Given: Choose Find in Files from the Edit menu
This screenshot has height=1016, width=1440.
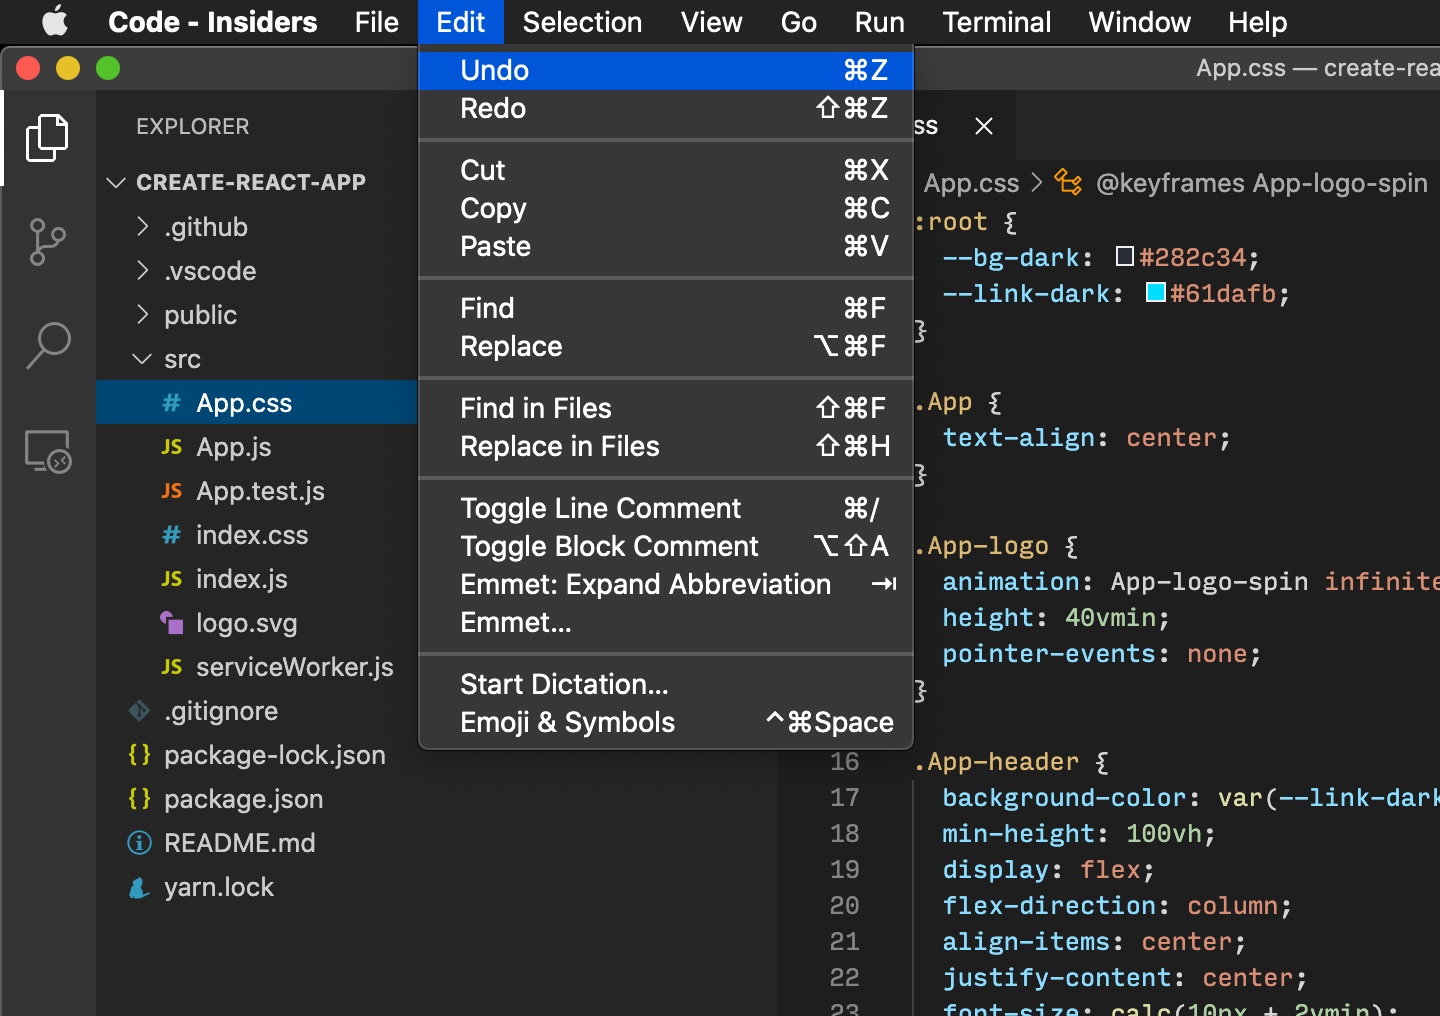Looking at the screenshot, I should 536,408.
